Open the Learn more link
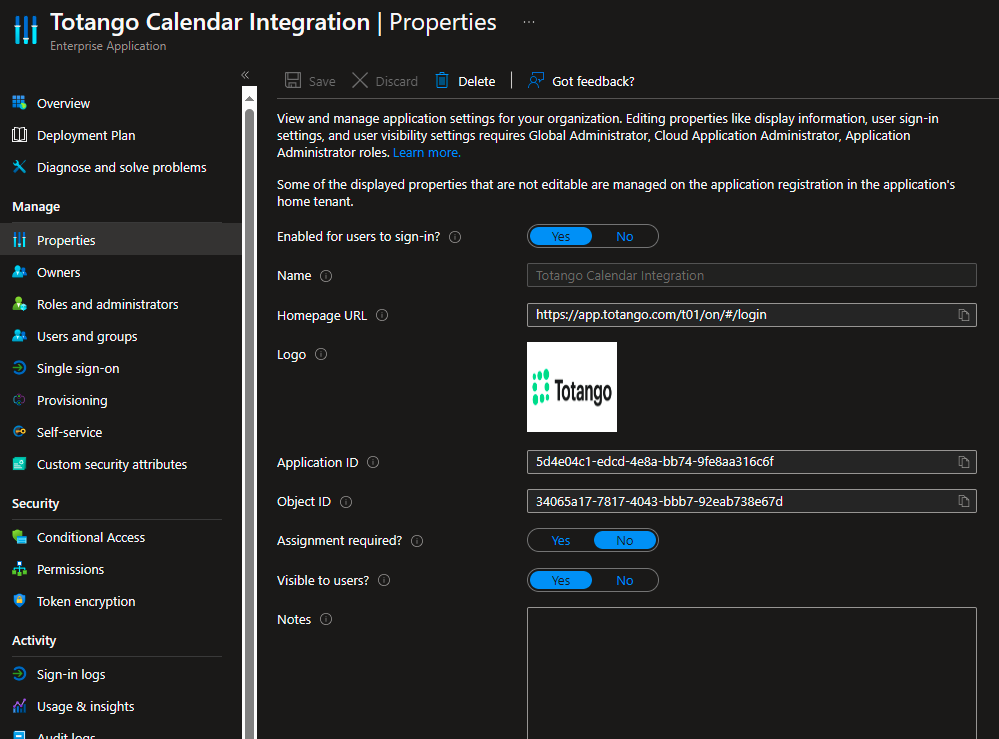This screenshot has height=739, width=999. (x=426, y=153)
